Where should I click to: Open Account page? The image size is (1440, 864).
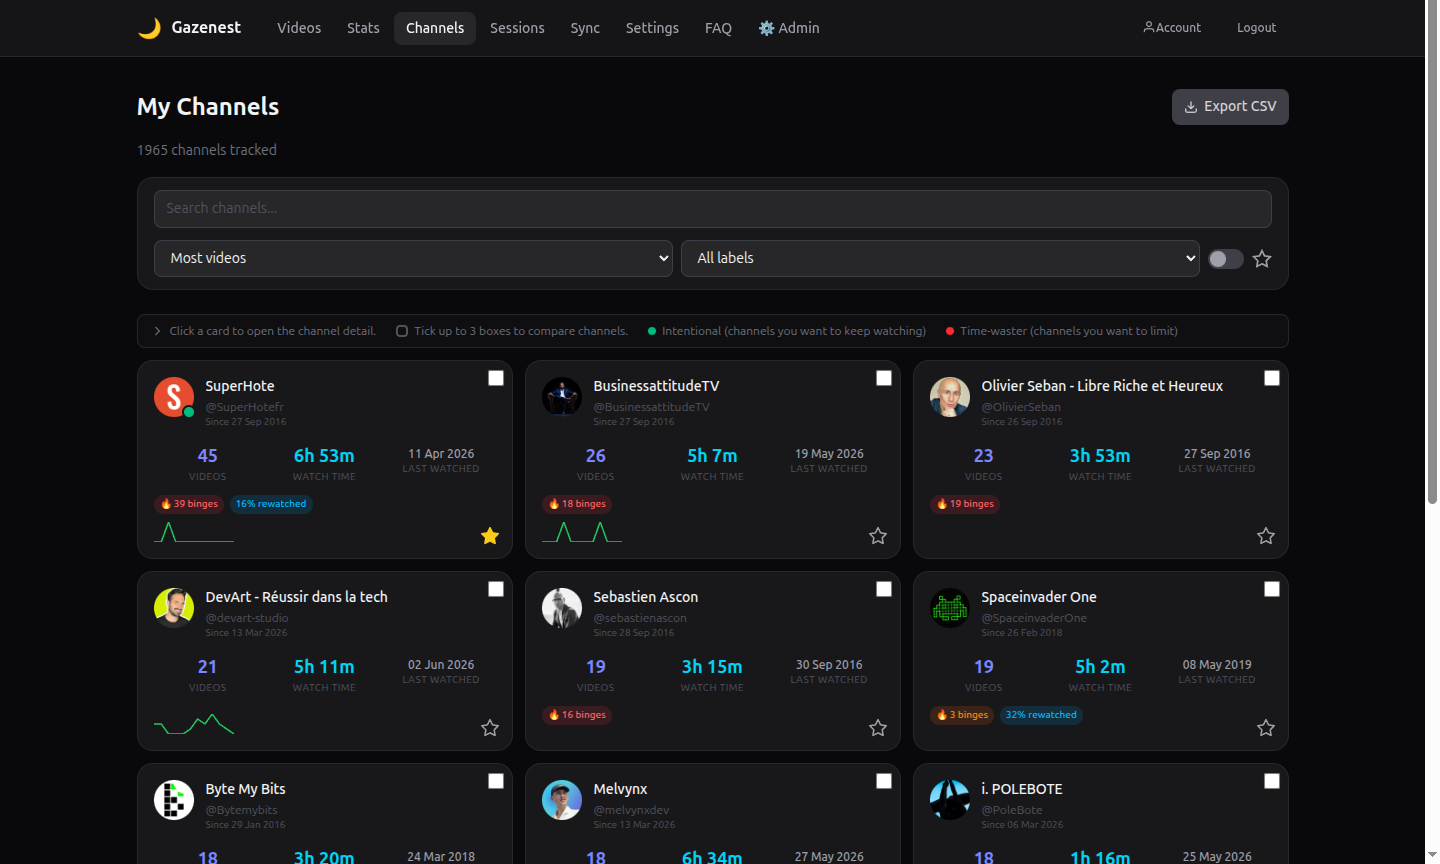point(1172,28)
